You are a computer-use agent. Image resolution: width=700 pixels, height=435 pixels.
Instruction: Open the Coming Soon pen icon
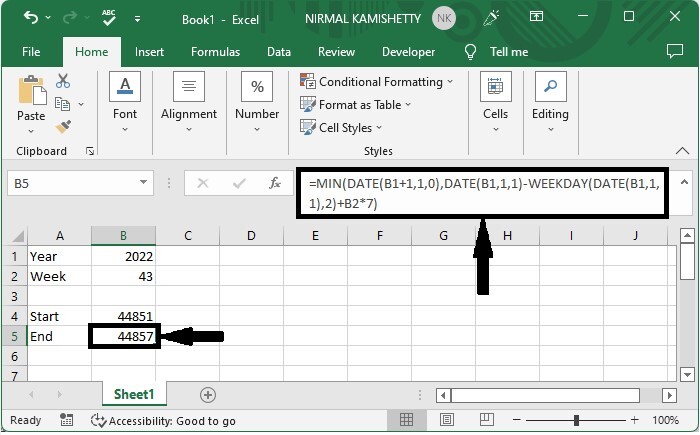pyautogui.click(x=491, y=18)
